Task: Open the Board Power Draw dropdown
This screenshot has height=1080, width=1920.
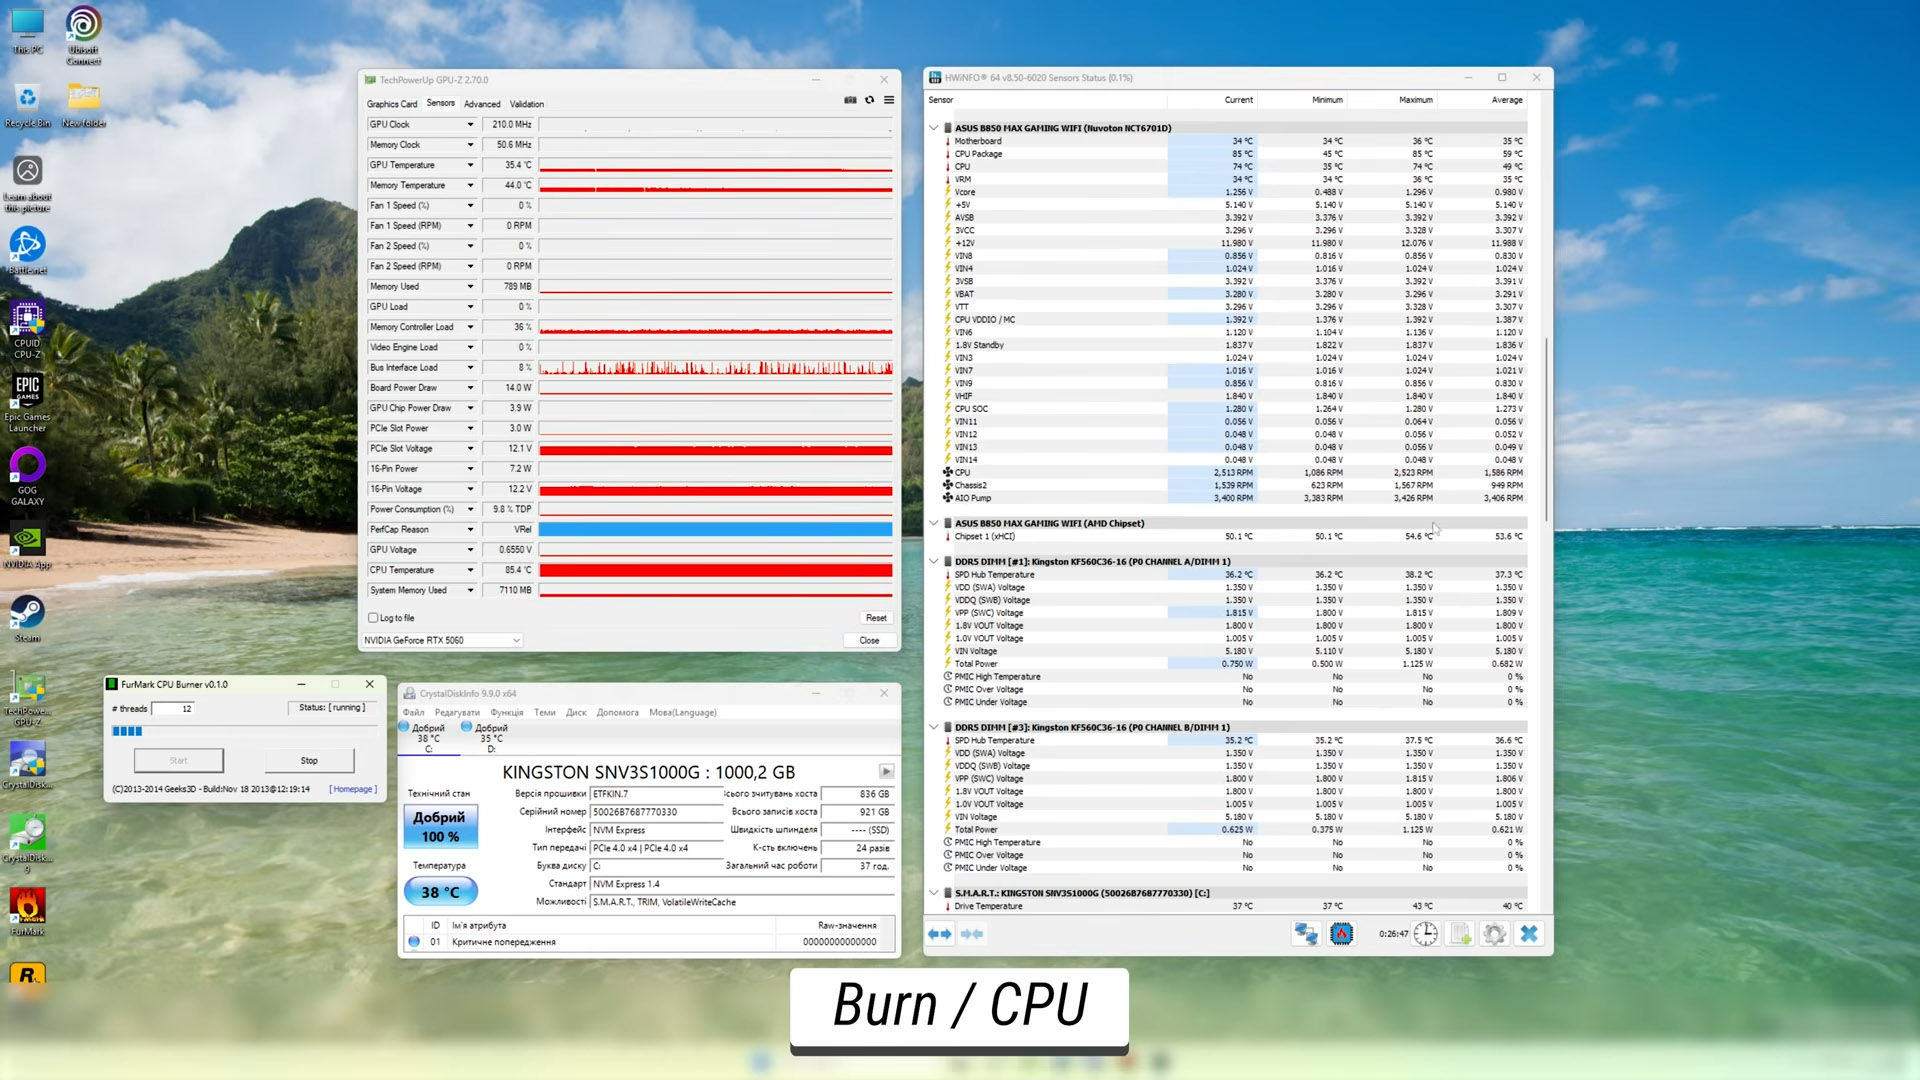Action: coord(470,388)
